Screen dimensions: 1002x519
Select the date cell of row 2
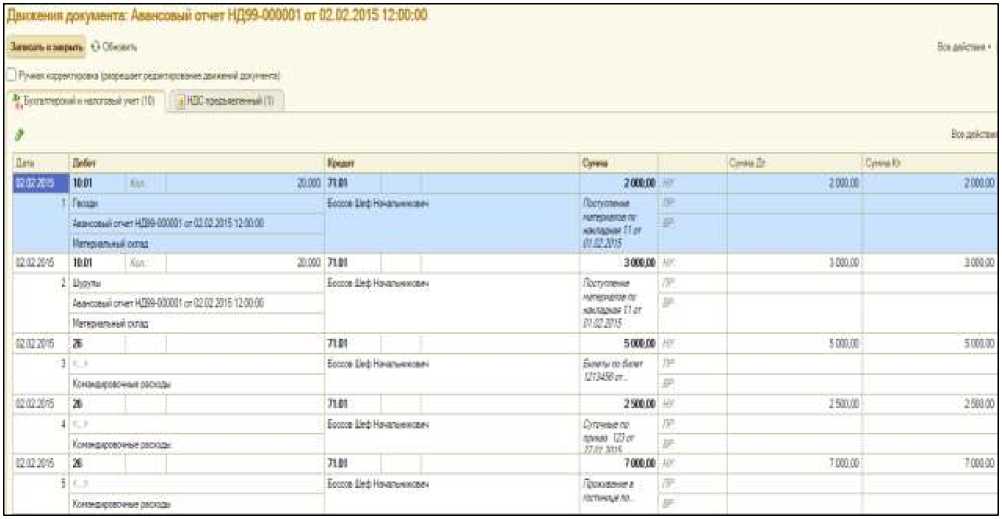pos(40,263)
